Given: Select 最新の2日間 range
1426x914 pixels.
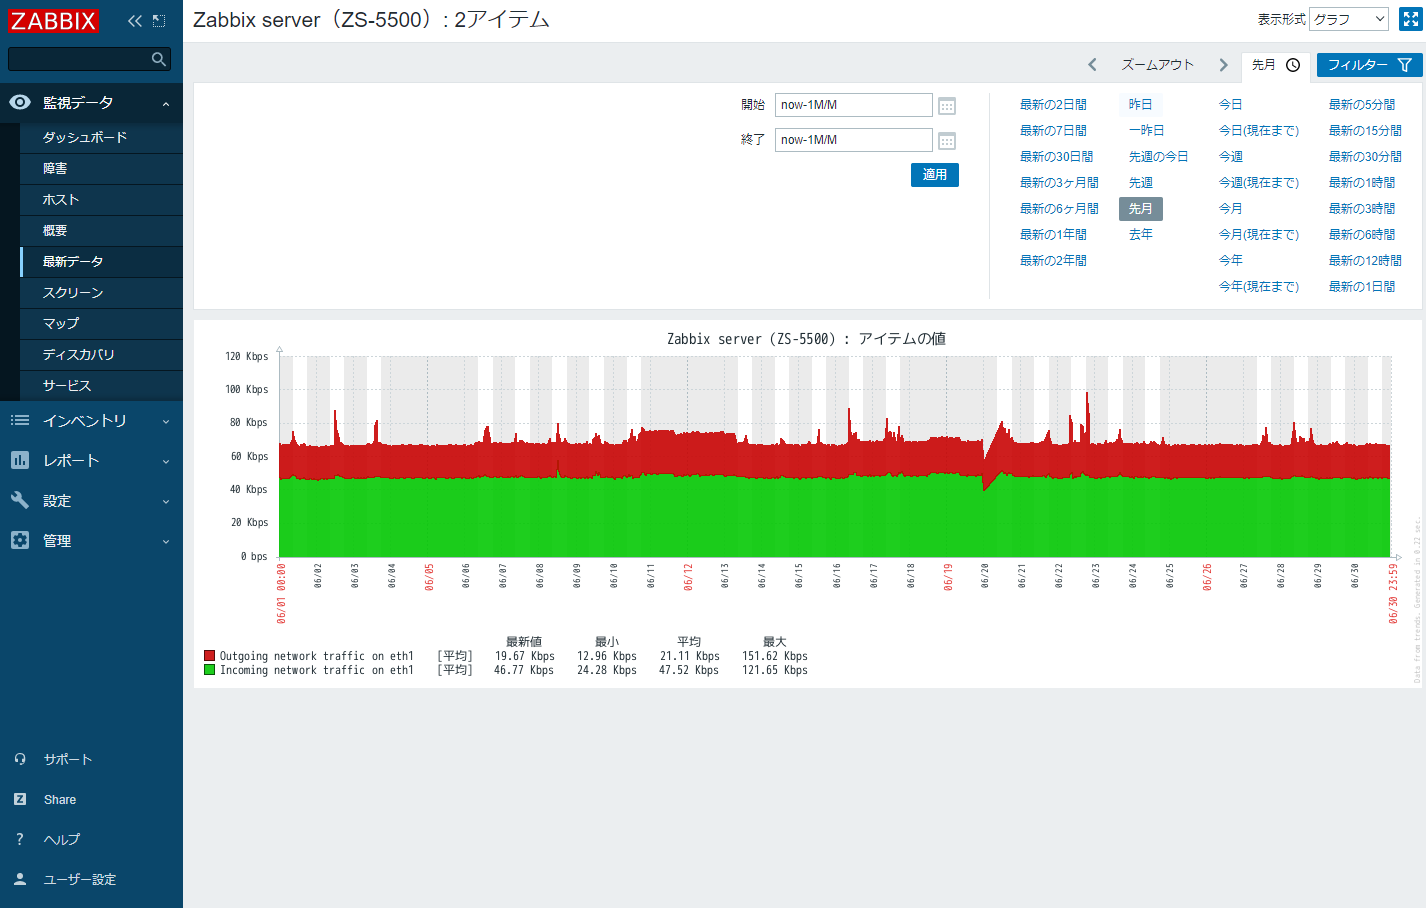Looking at the screenshot, I should (1053, 105).
